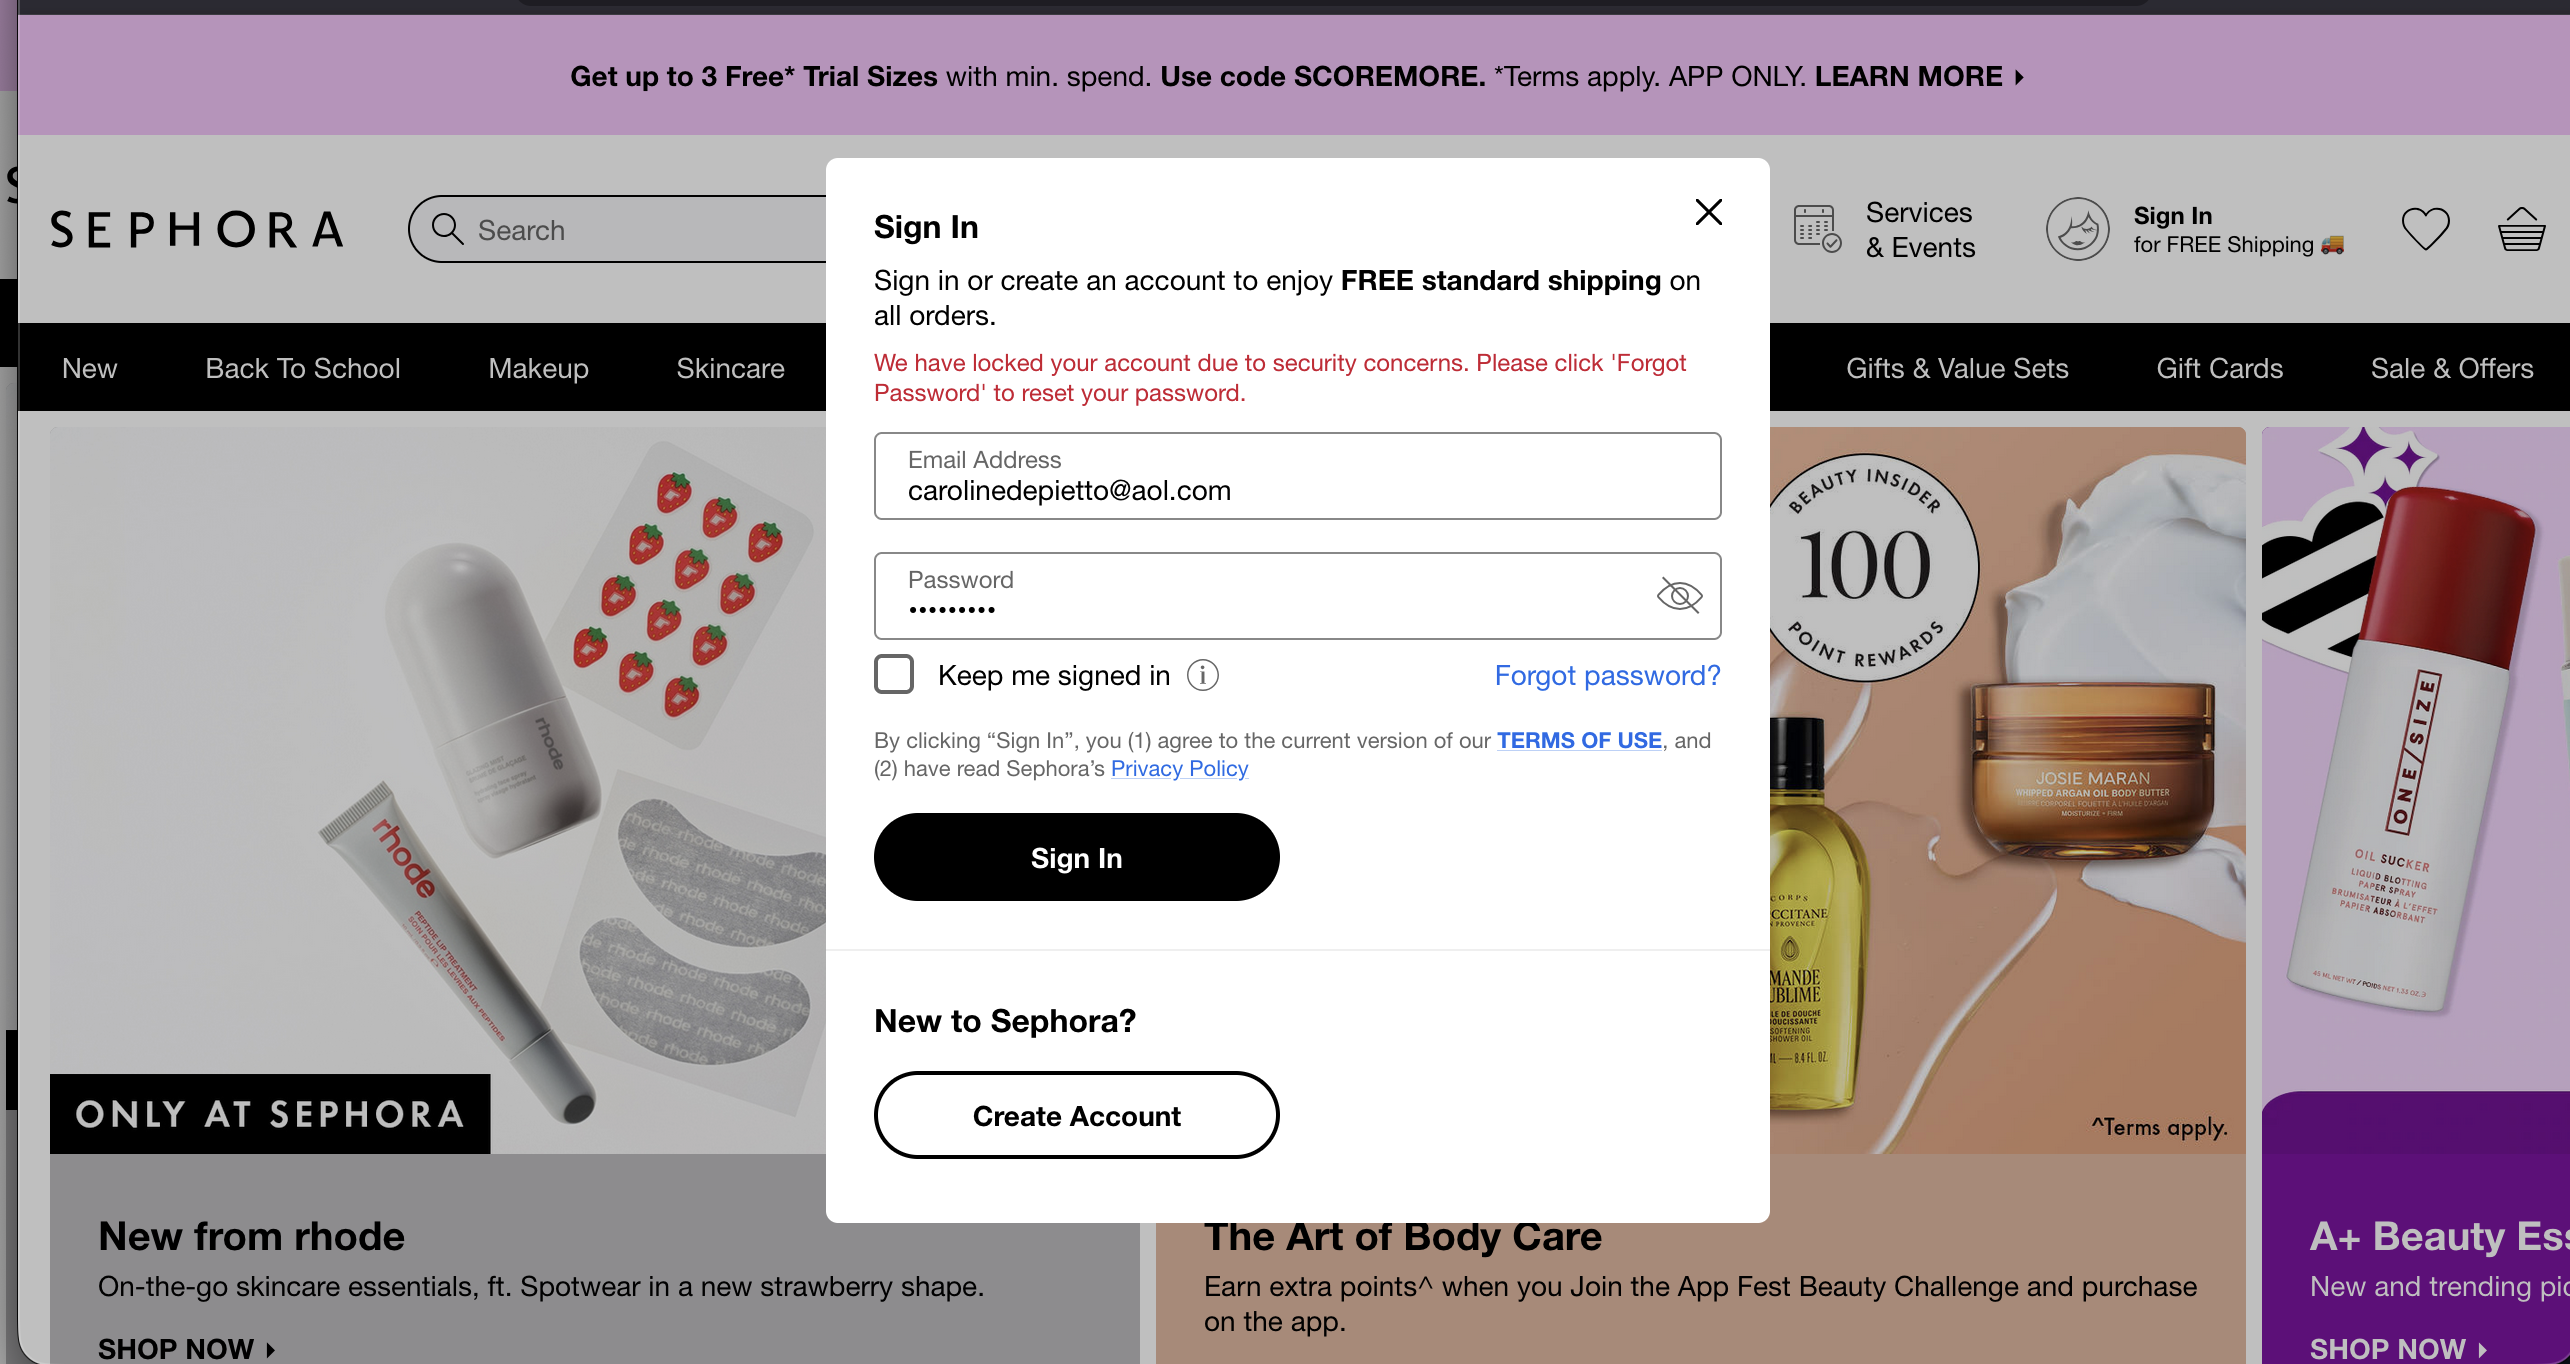Expand LEARN MORE arrow in promo banner

pos(2019,77)
